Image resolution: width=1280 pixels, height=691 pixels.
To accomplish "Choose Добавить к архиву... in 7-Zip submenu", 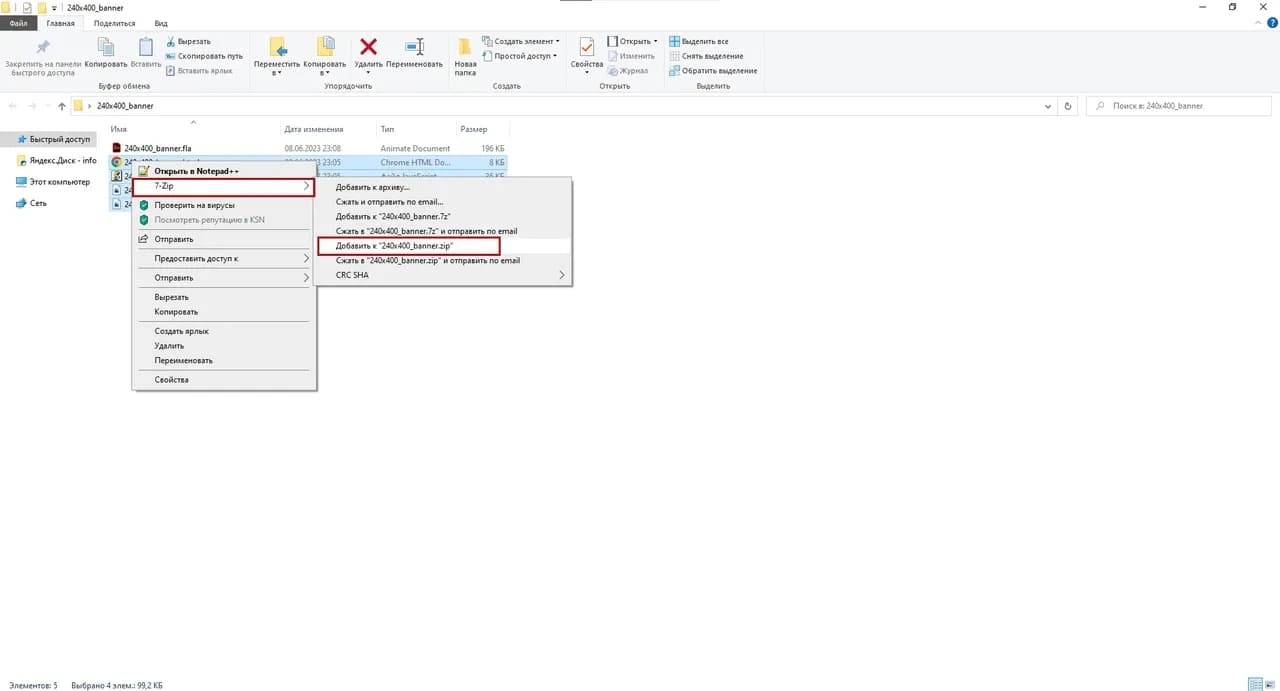I will pyautogui.click(x=443, y=187).
